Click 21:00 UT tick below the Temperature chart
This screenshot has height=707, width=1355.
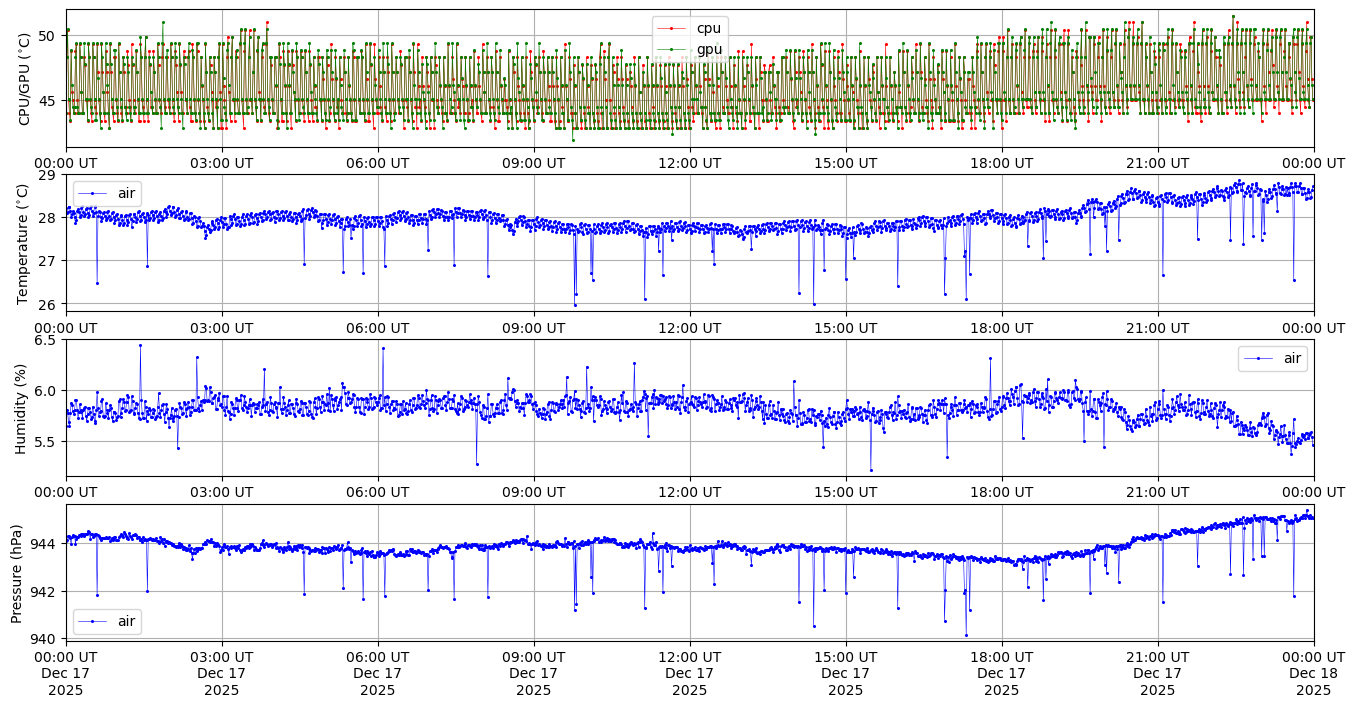[1157, 327]
